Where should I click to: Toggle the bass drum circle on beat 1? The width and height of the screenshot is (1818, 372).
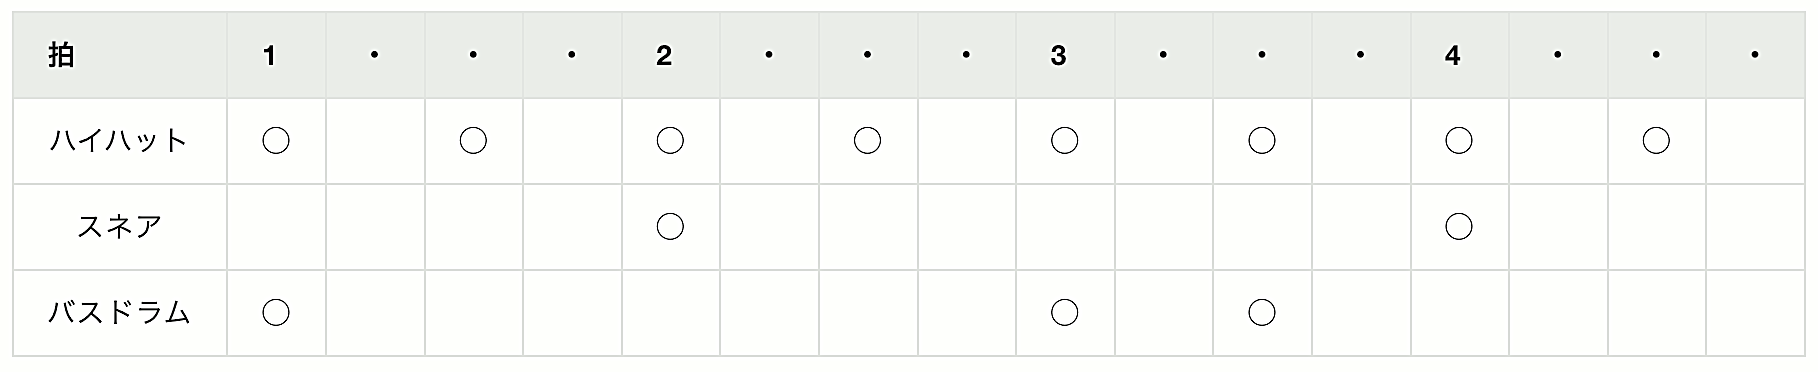click(276, 313)
